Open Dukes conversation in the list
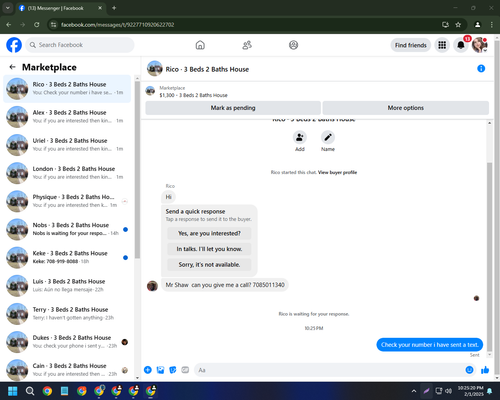500x400 pixels. coord(67,342)
